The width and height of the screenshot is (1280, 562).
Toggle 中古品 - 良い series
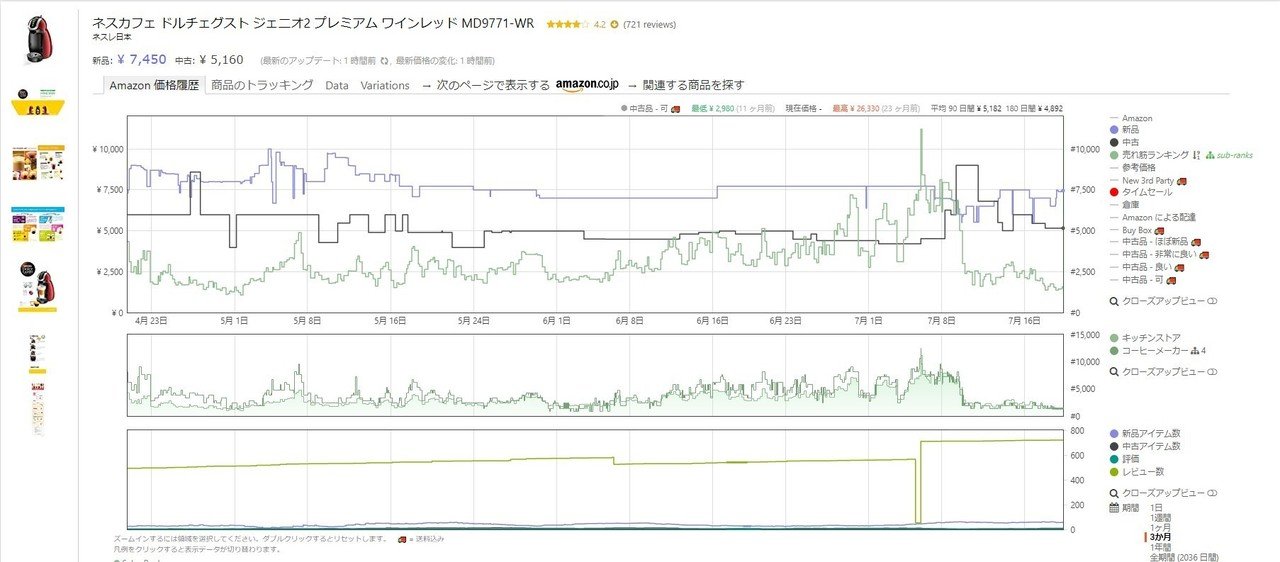tap(1148, 267)
